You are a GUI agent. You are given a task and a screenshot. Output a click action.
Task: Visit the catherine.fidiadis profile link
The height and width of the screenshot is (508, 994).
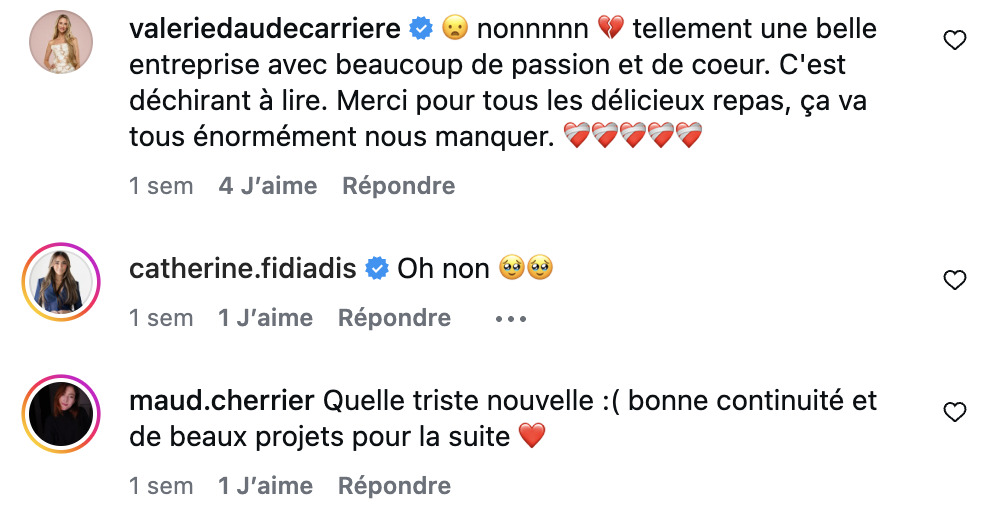coord(243,268)
